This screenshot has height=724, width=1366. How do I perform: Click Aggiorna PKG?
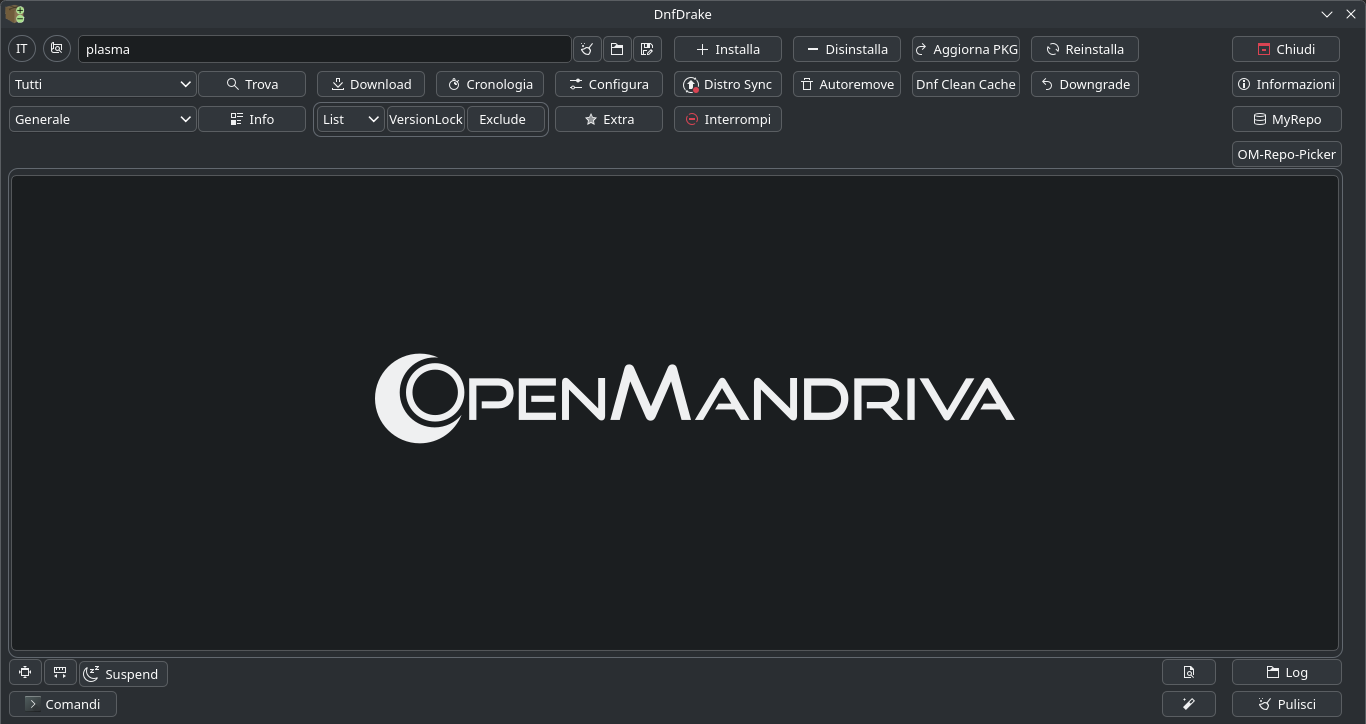(966, 49)
